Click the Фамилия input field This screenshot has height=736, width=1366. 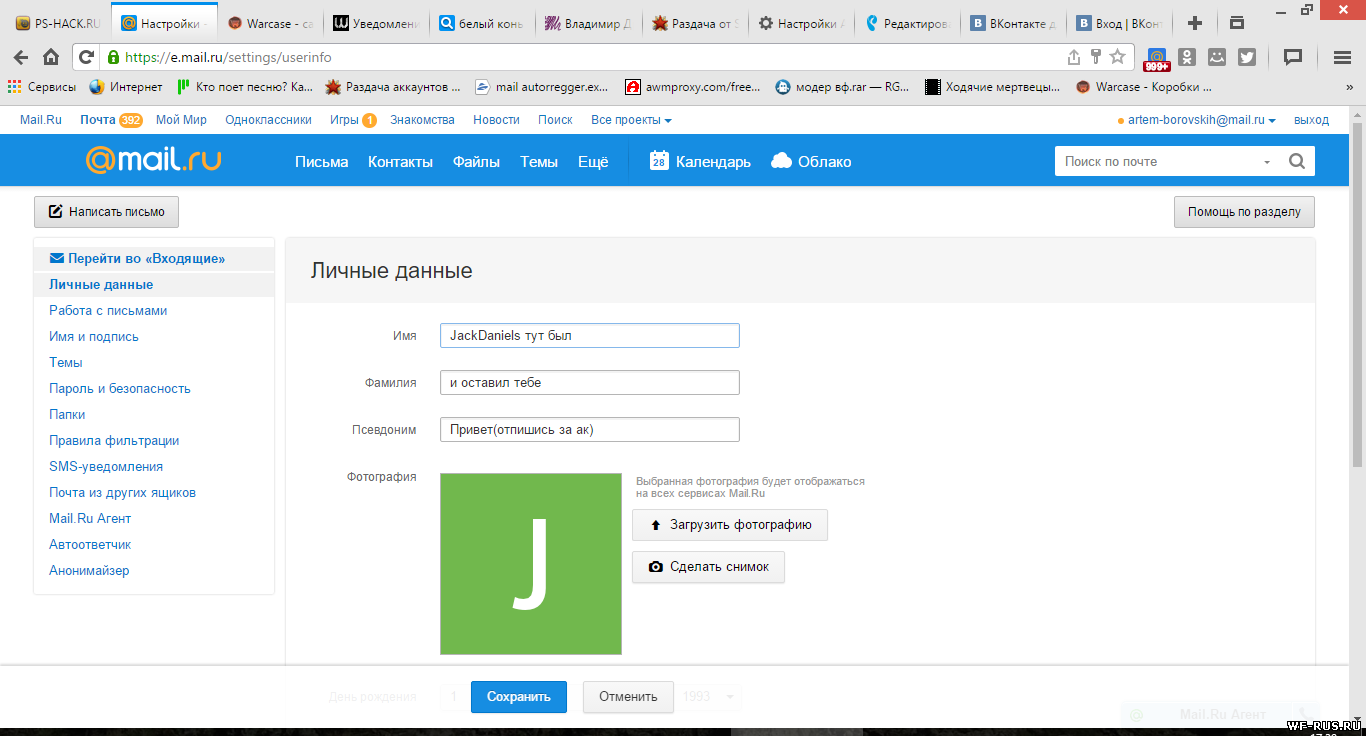[590, 383]
